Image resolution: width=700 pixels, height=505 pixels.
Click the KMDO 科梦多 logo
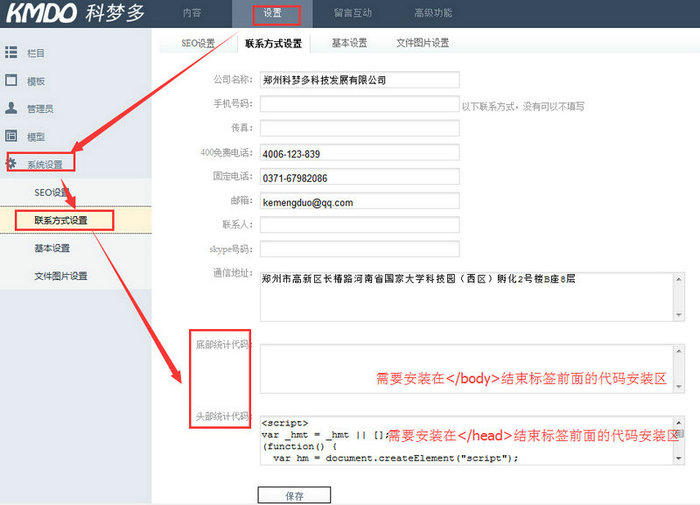point(75,13)
